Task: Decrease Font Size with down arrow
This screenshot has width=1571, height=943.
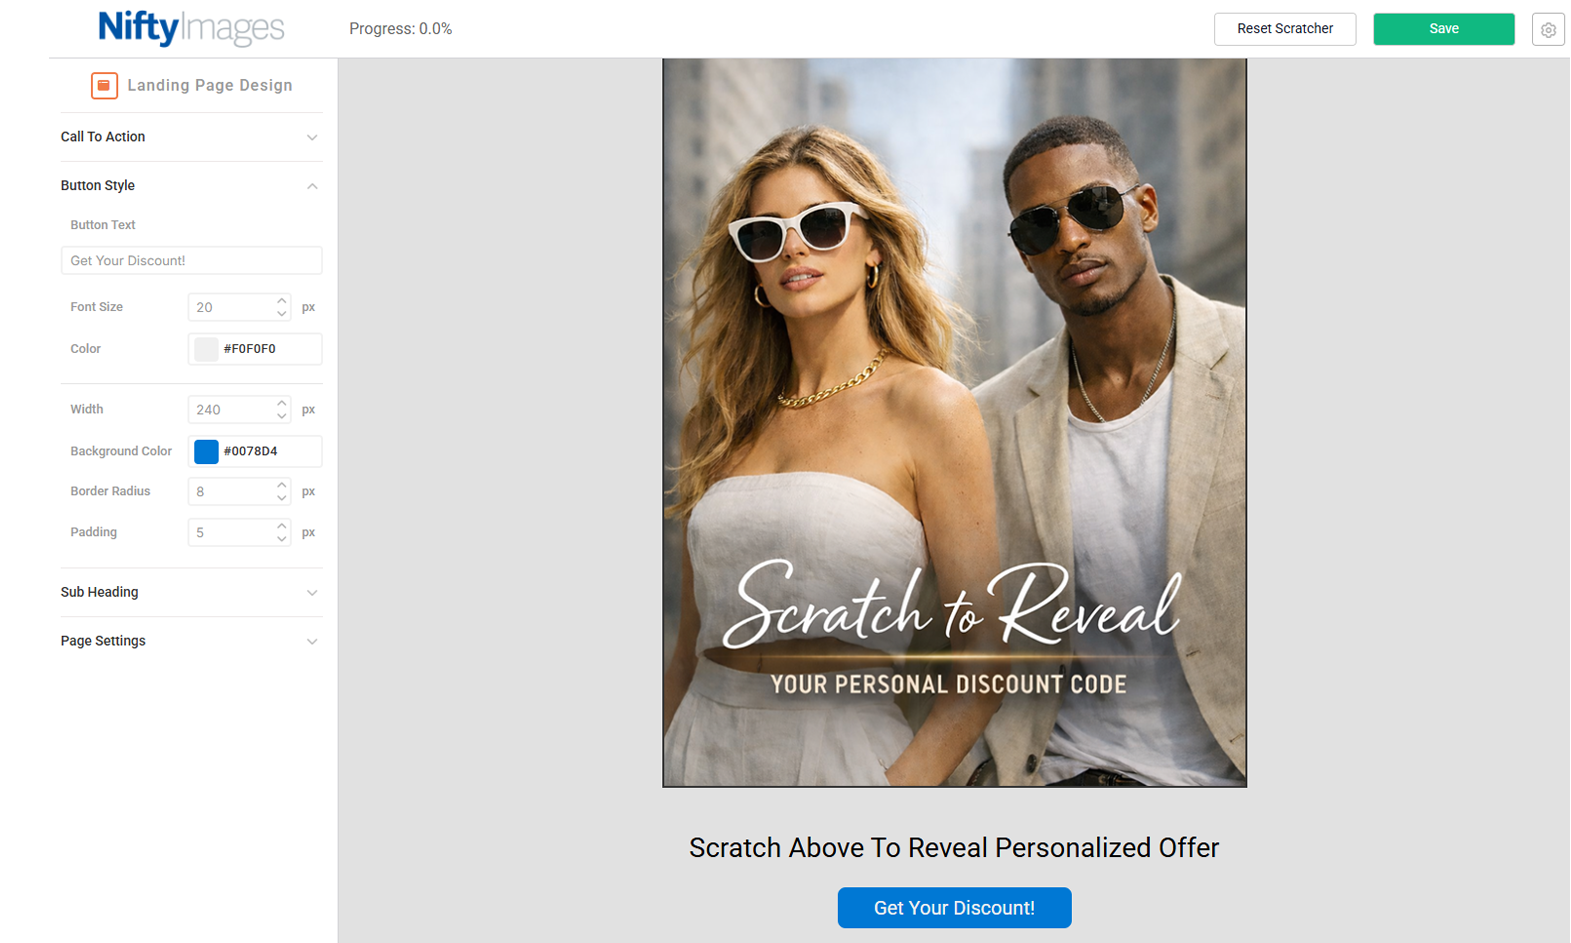Action: [x=282, y=314]
